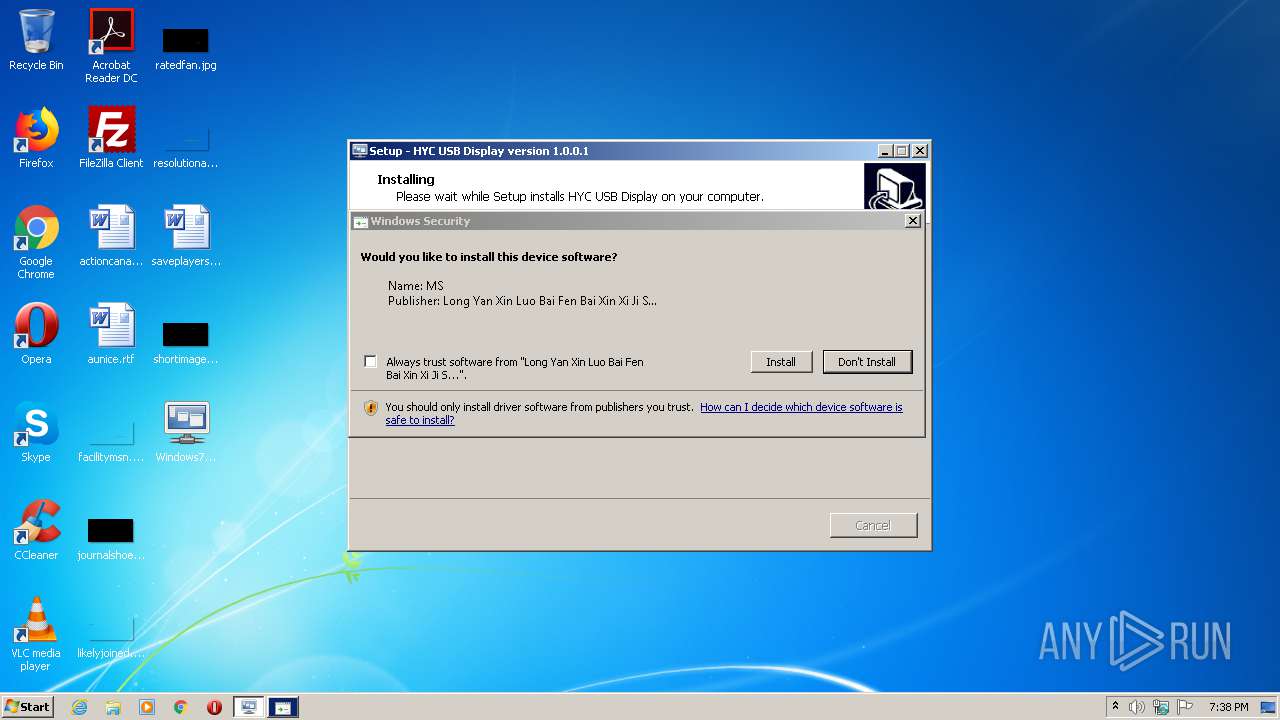Open the Opera desktop shortcut
This screenshot has height=720, width=1280.
tap(36, 334)
